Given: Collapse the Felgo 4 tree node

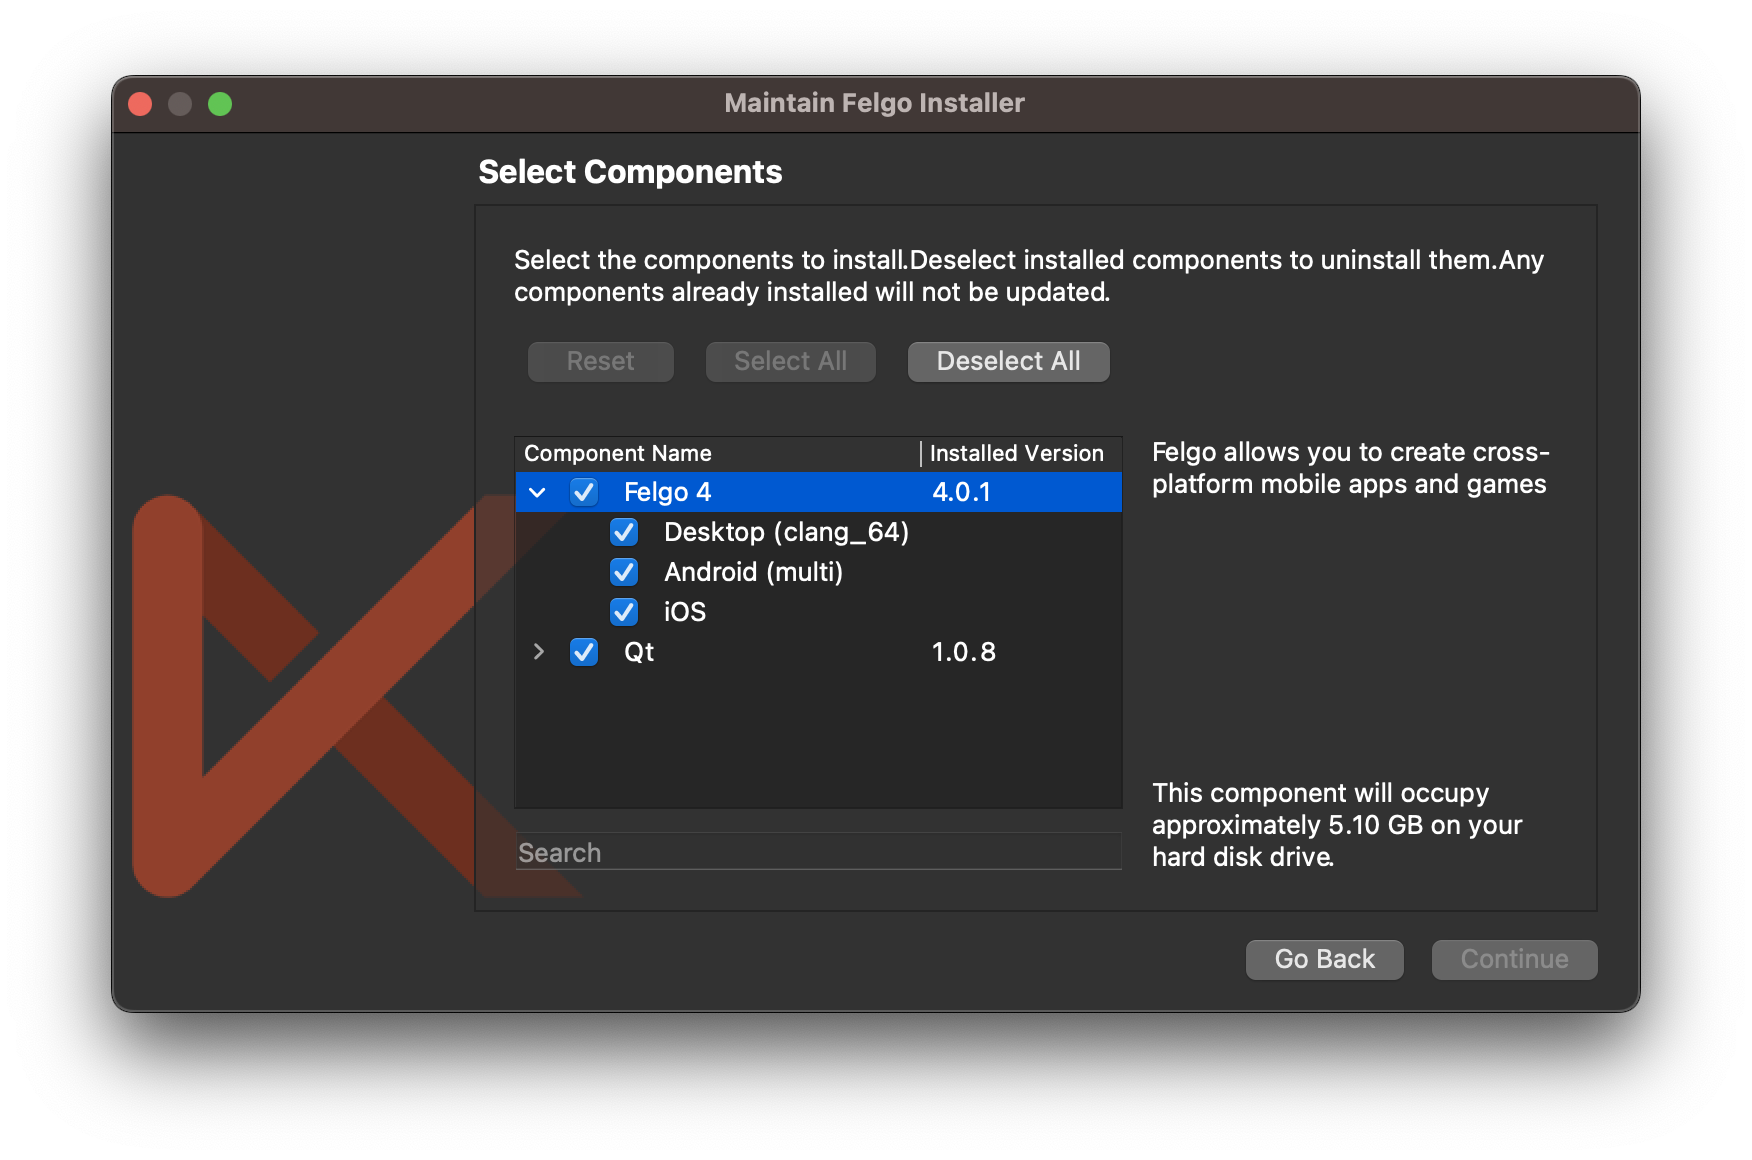Looking at the screenshot, I should pyautogui.click(x=538, y=492).
